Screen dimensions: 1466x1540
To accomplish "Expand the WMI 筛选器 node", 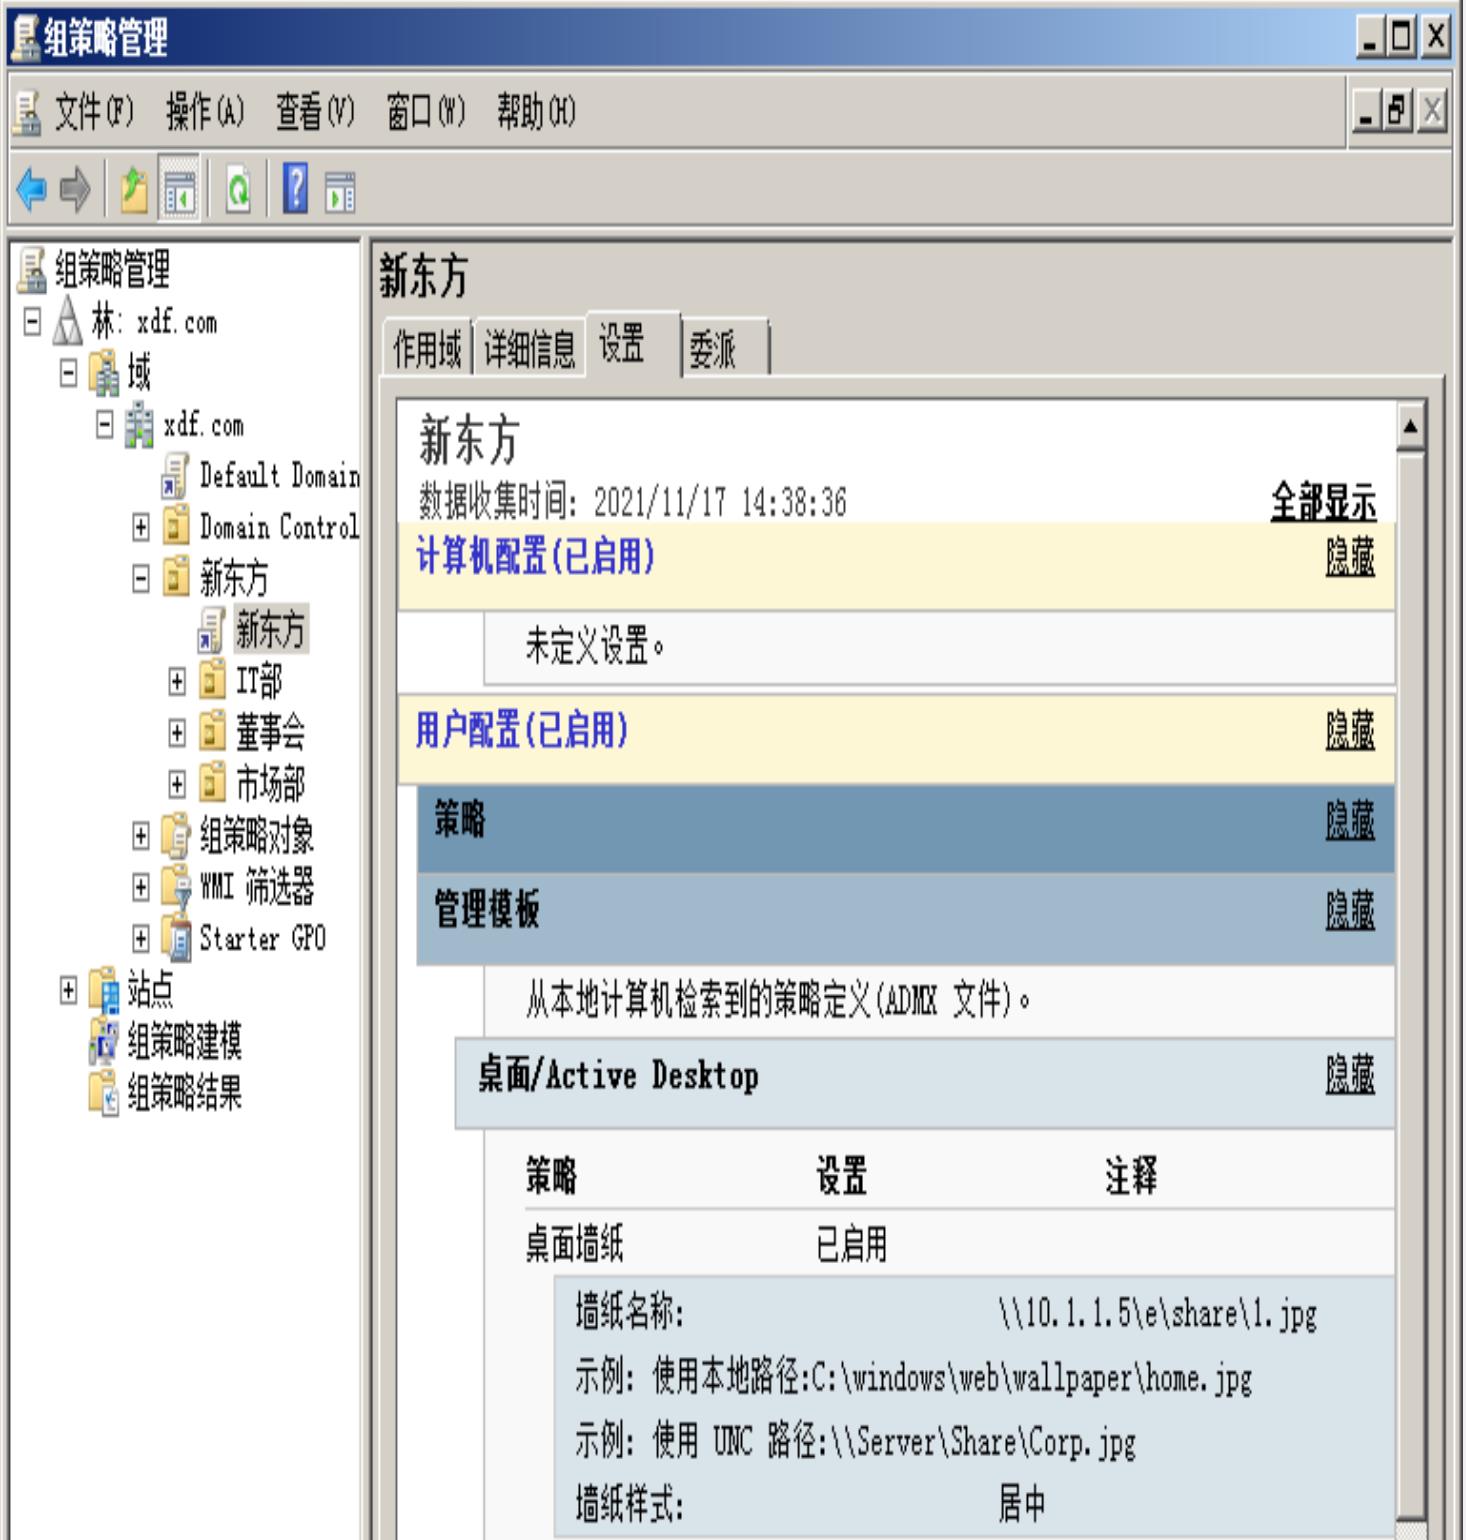I will [x=141, y=888].
